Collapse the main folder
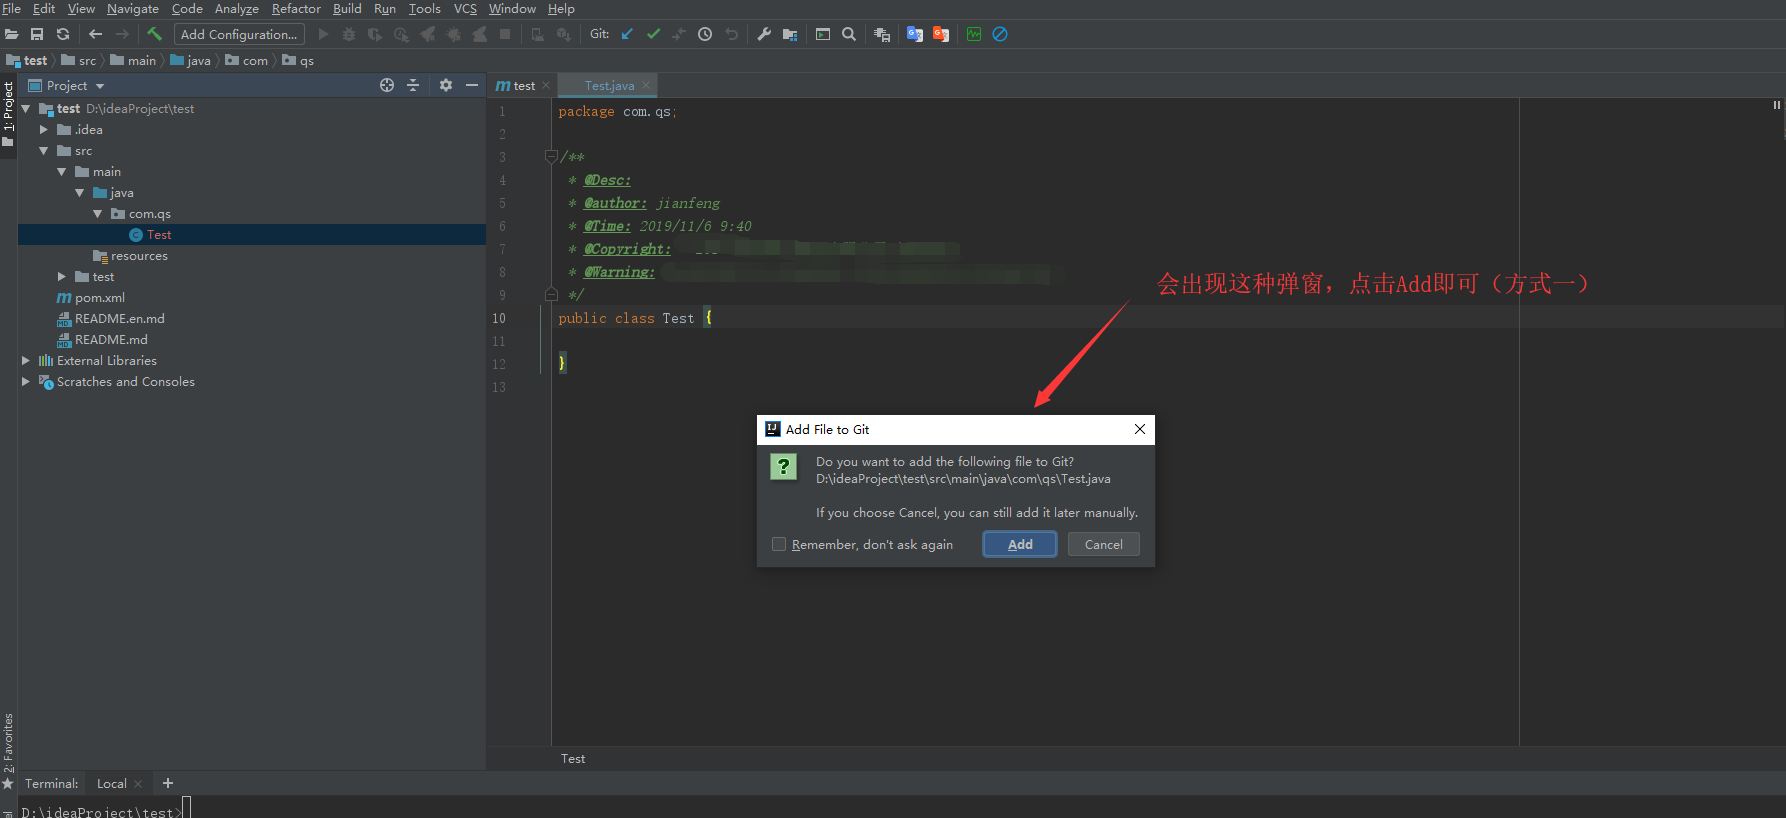1786x818 pixels. pos(62,171)
